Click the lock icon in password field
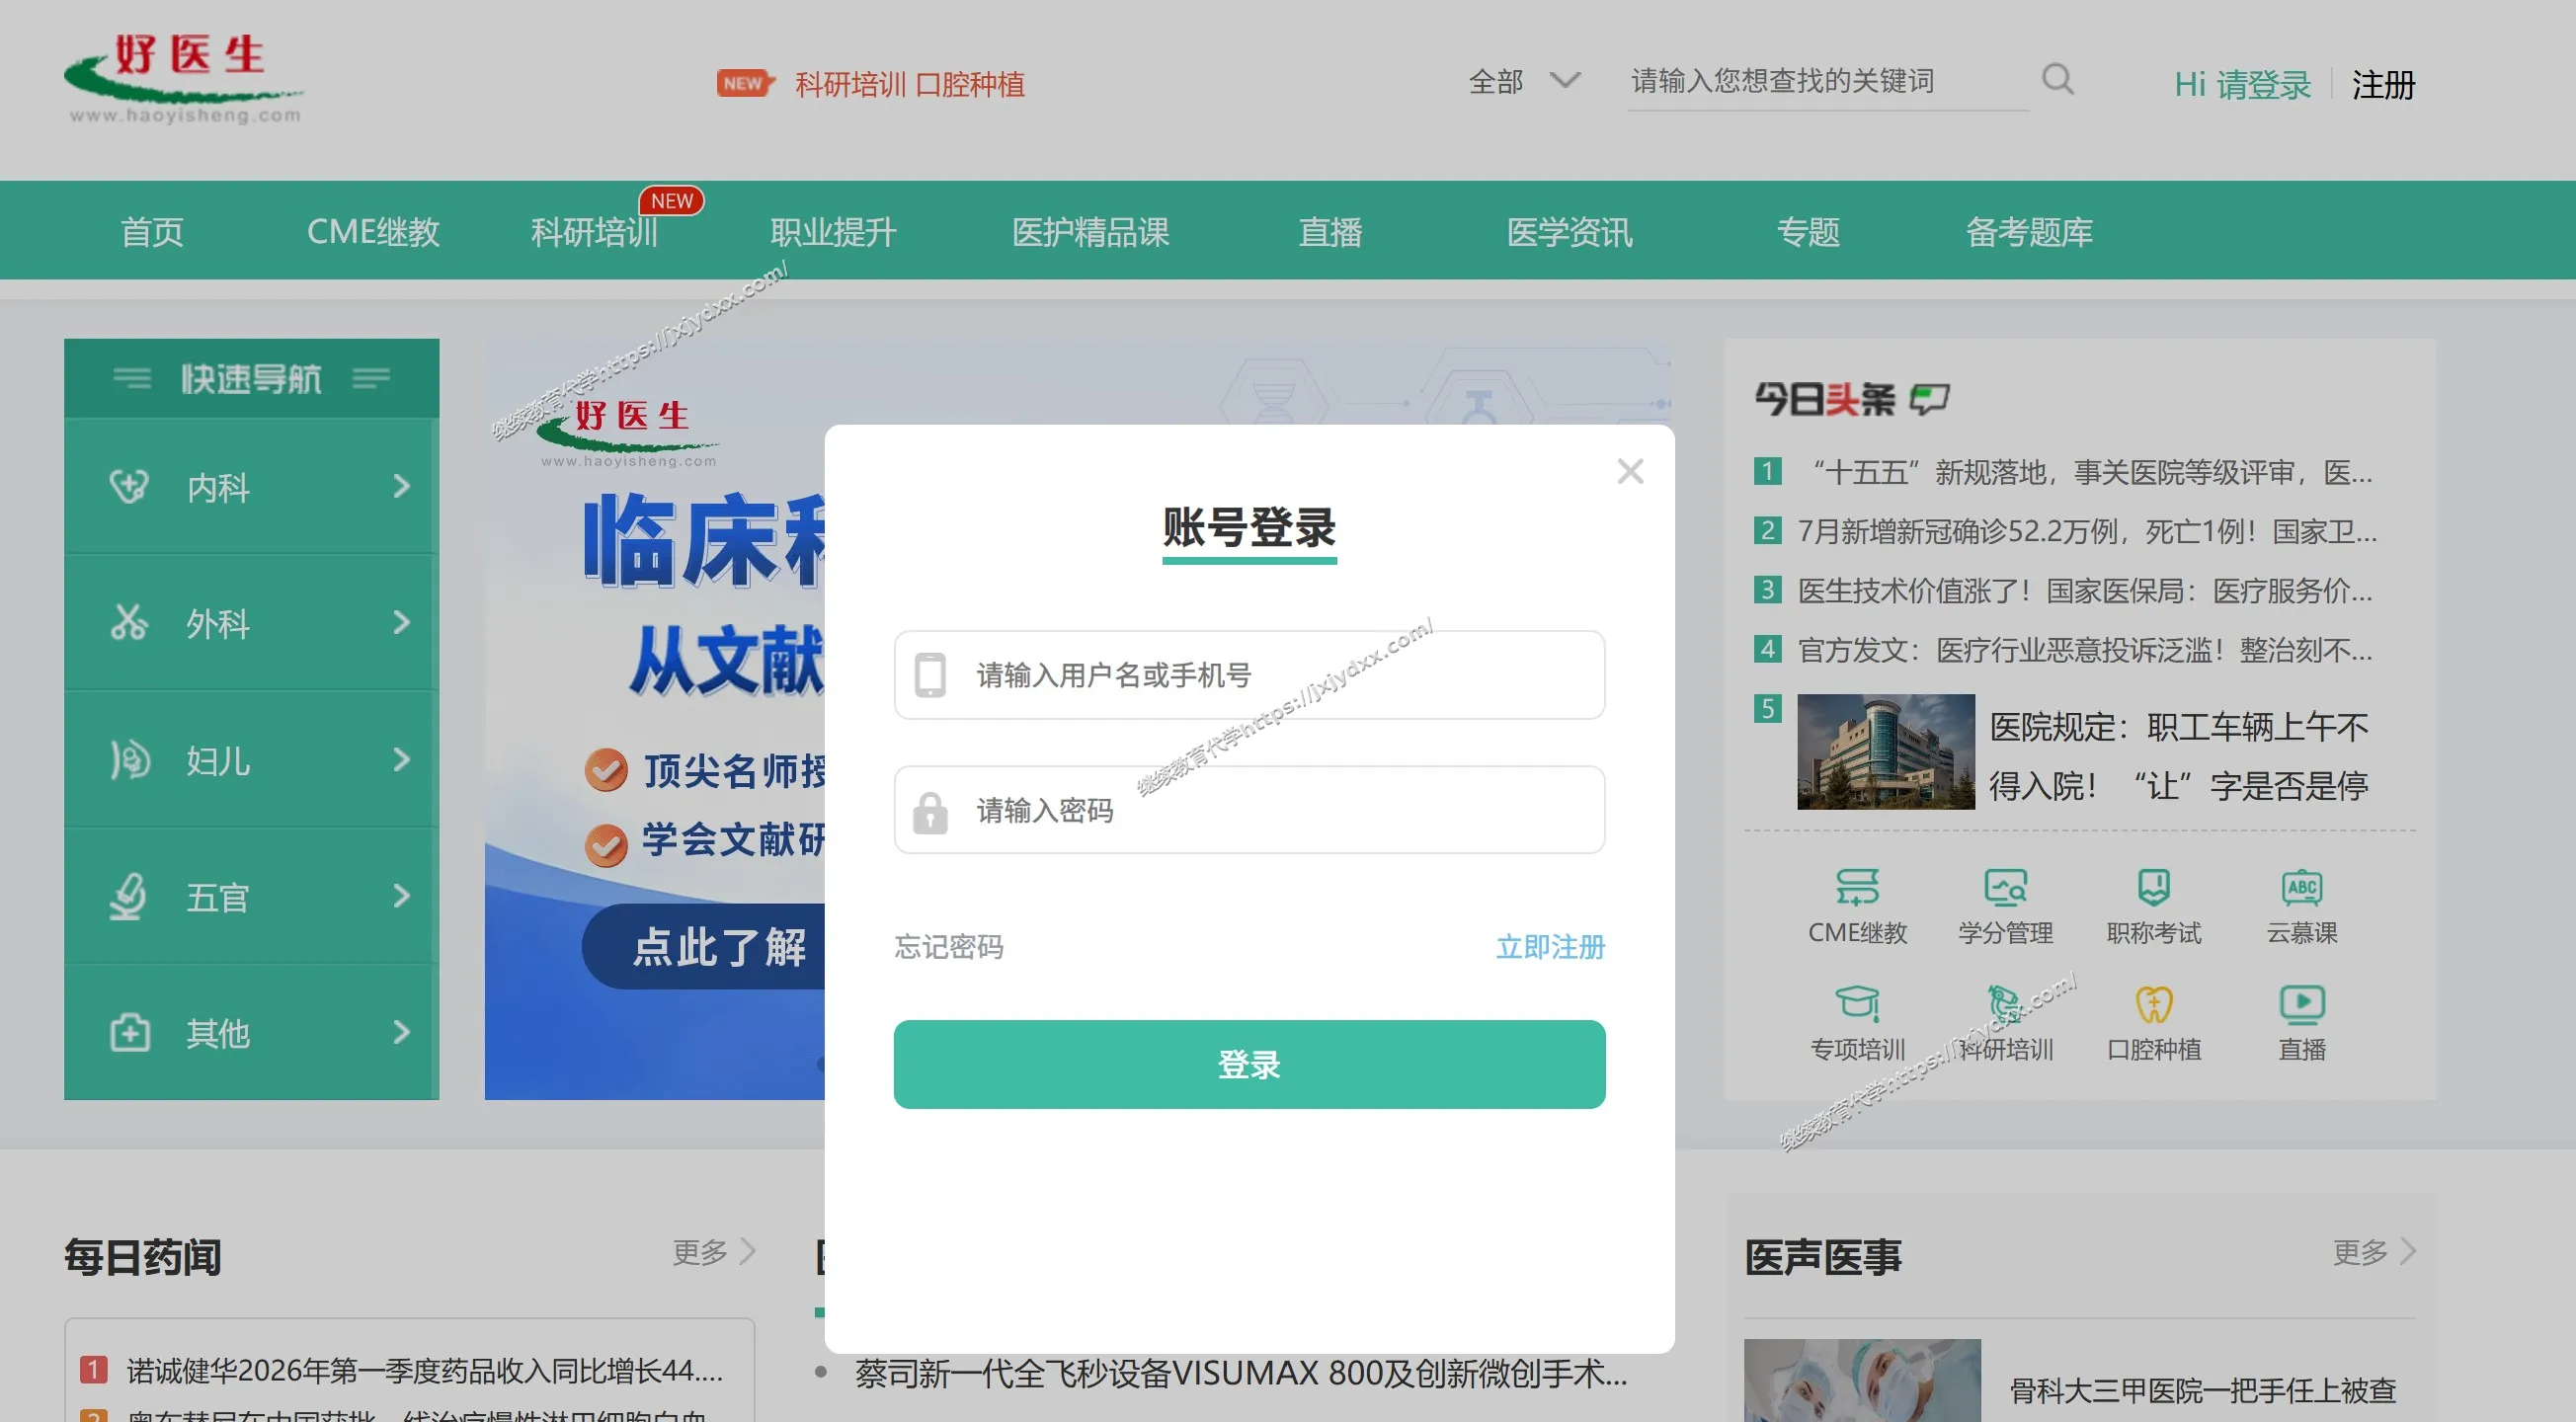The width and height of the screenshot is (2576, 1422). [930, 811]
